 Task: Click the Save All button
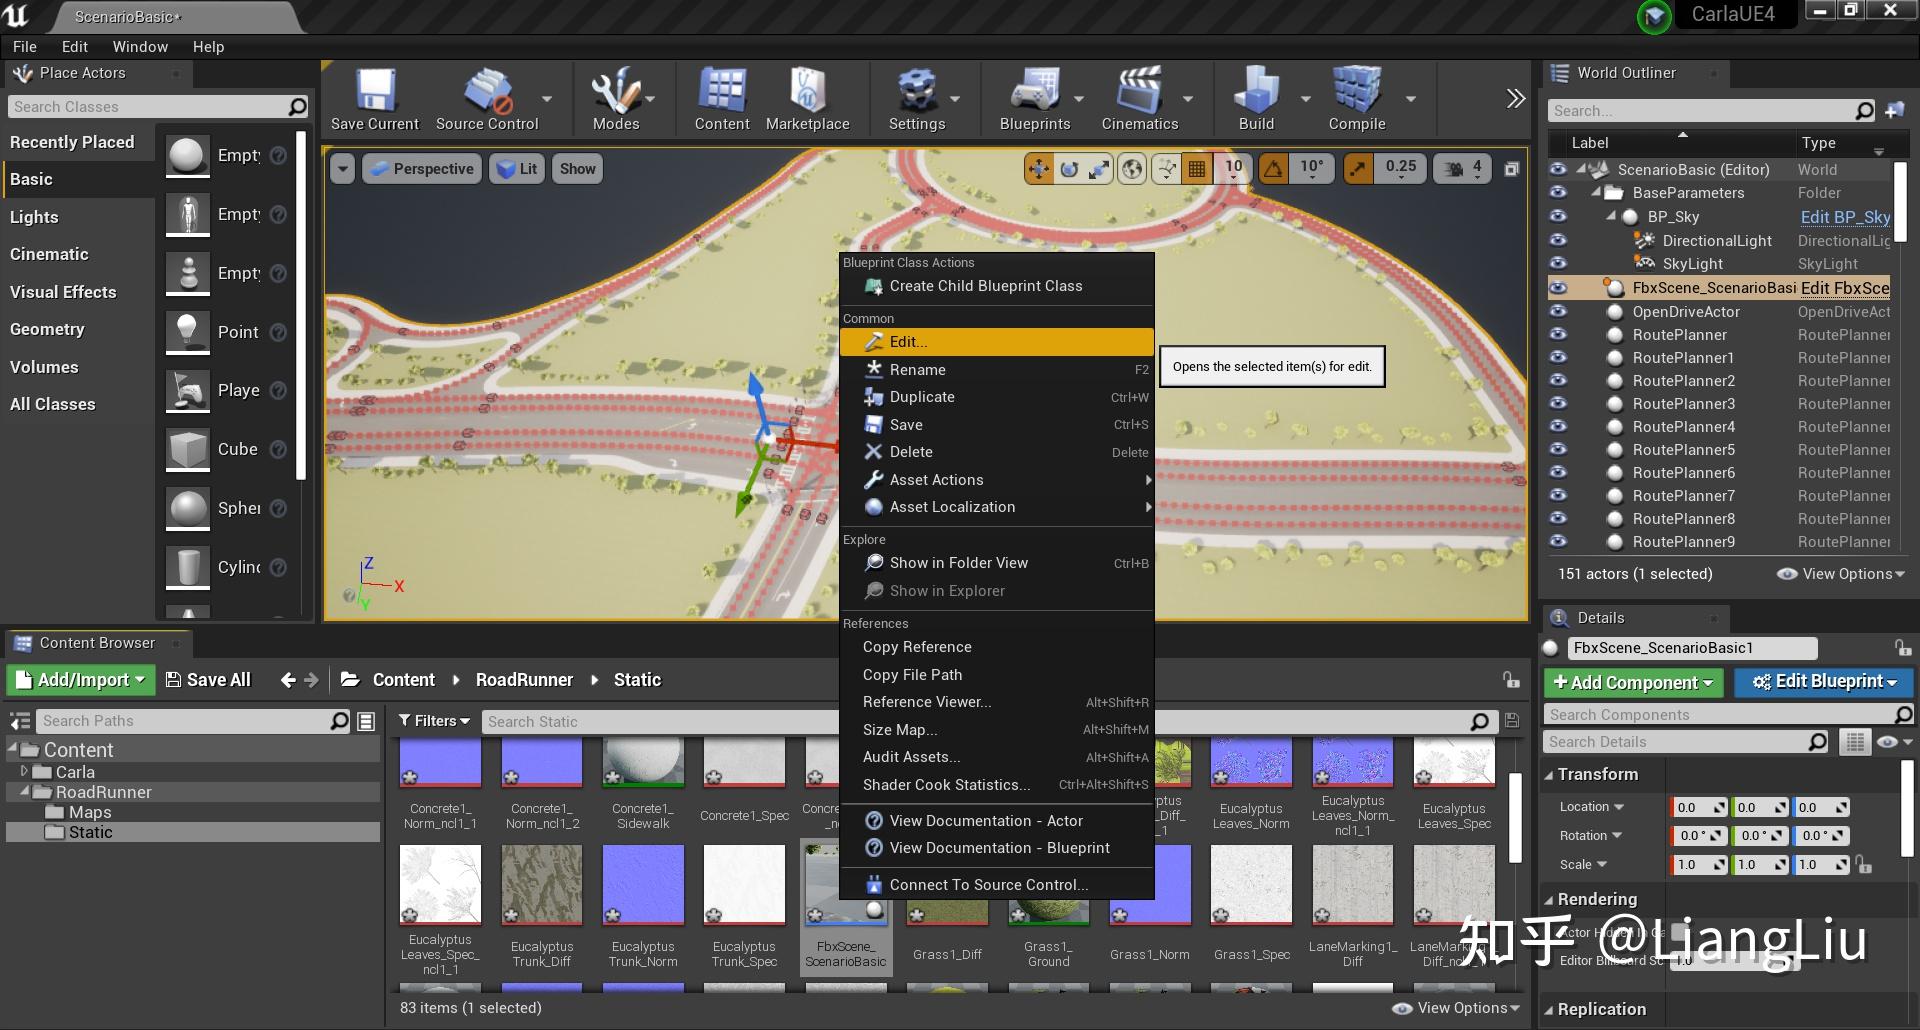pos(208,680)
